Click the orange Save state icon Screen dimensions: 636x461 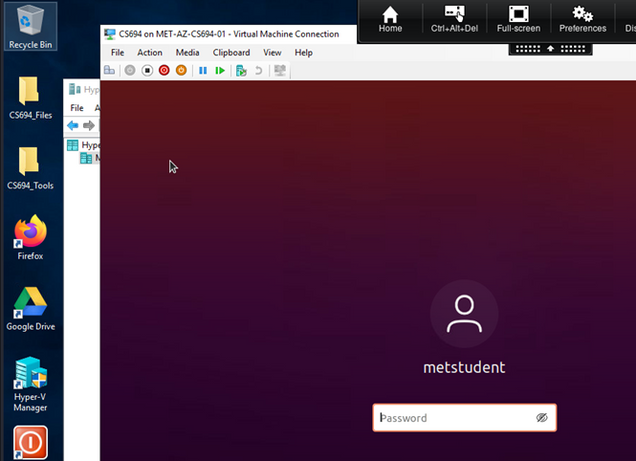[181, 71]
